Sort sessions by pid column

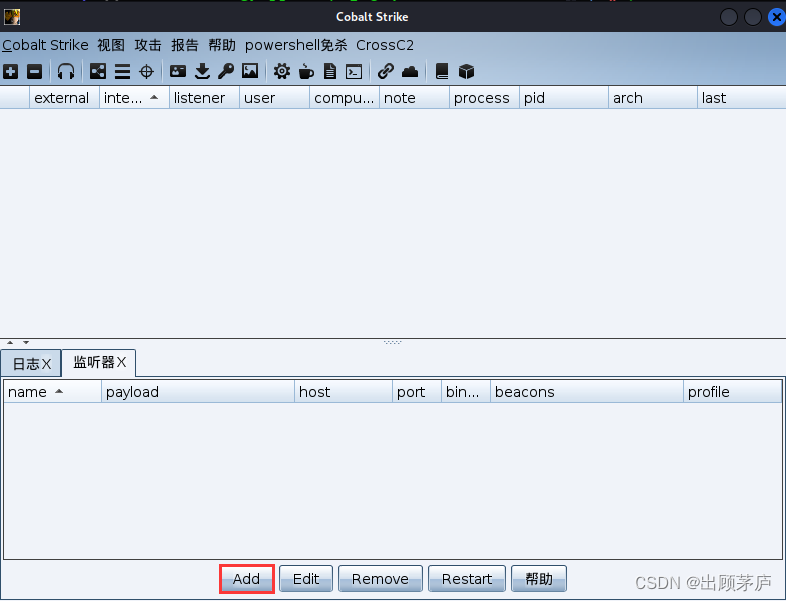click(564, 98)
